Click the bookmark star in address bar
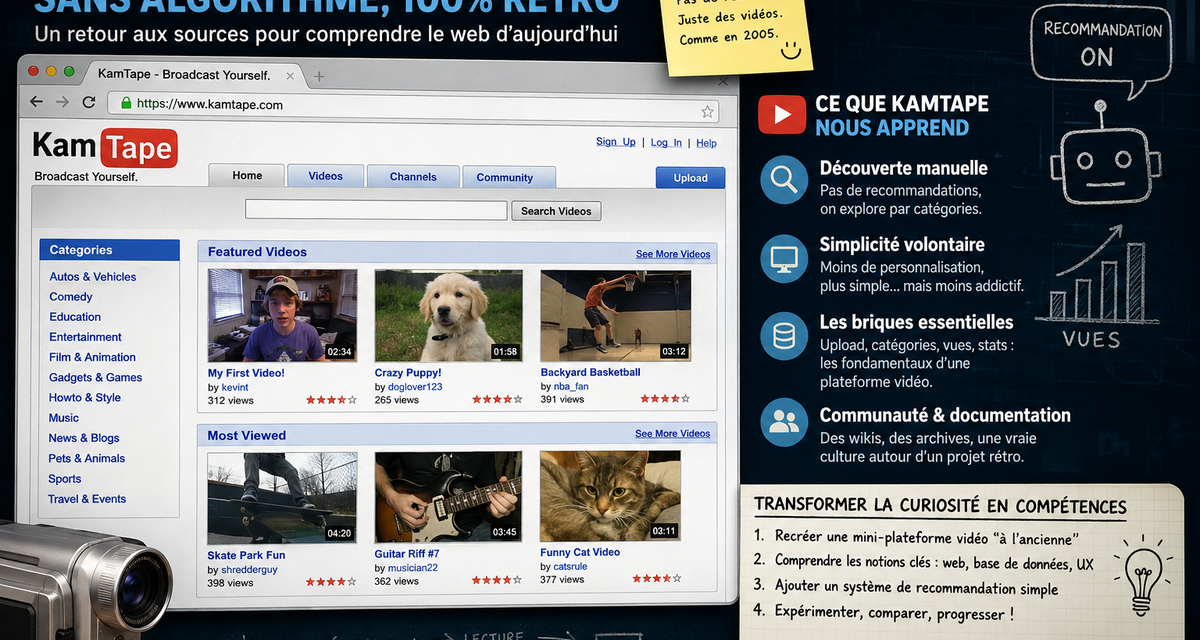The image size is (1200, 640). click(707, 112)
